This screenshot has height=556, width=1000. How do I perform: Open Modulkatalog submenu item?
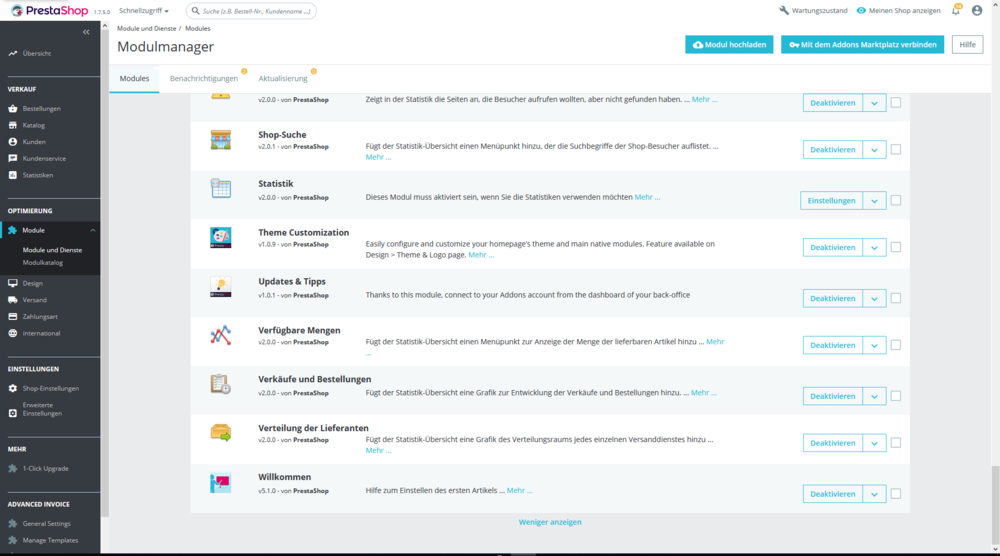[43, 263]
